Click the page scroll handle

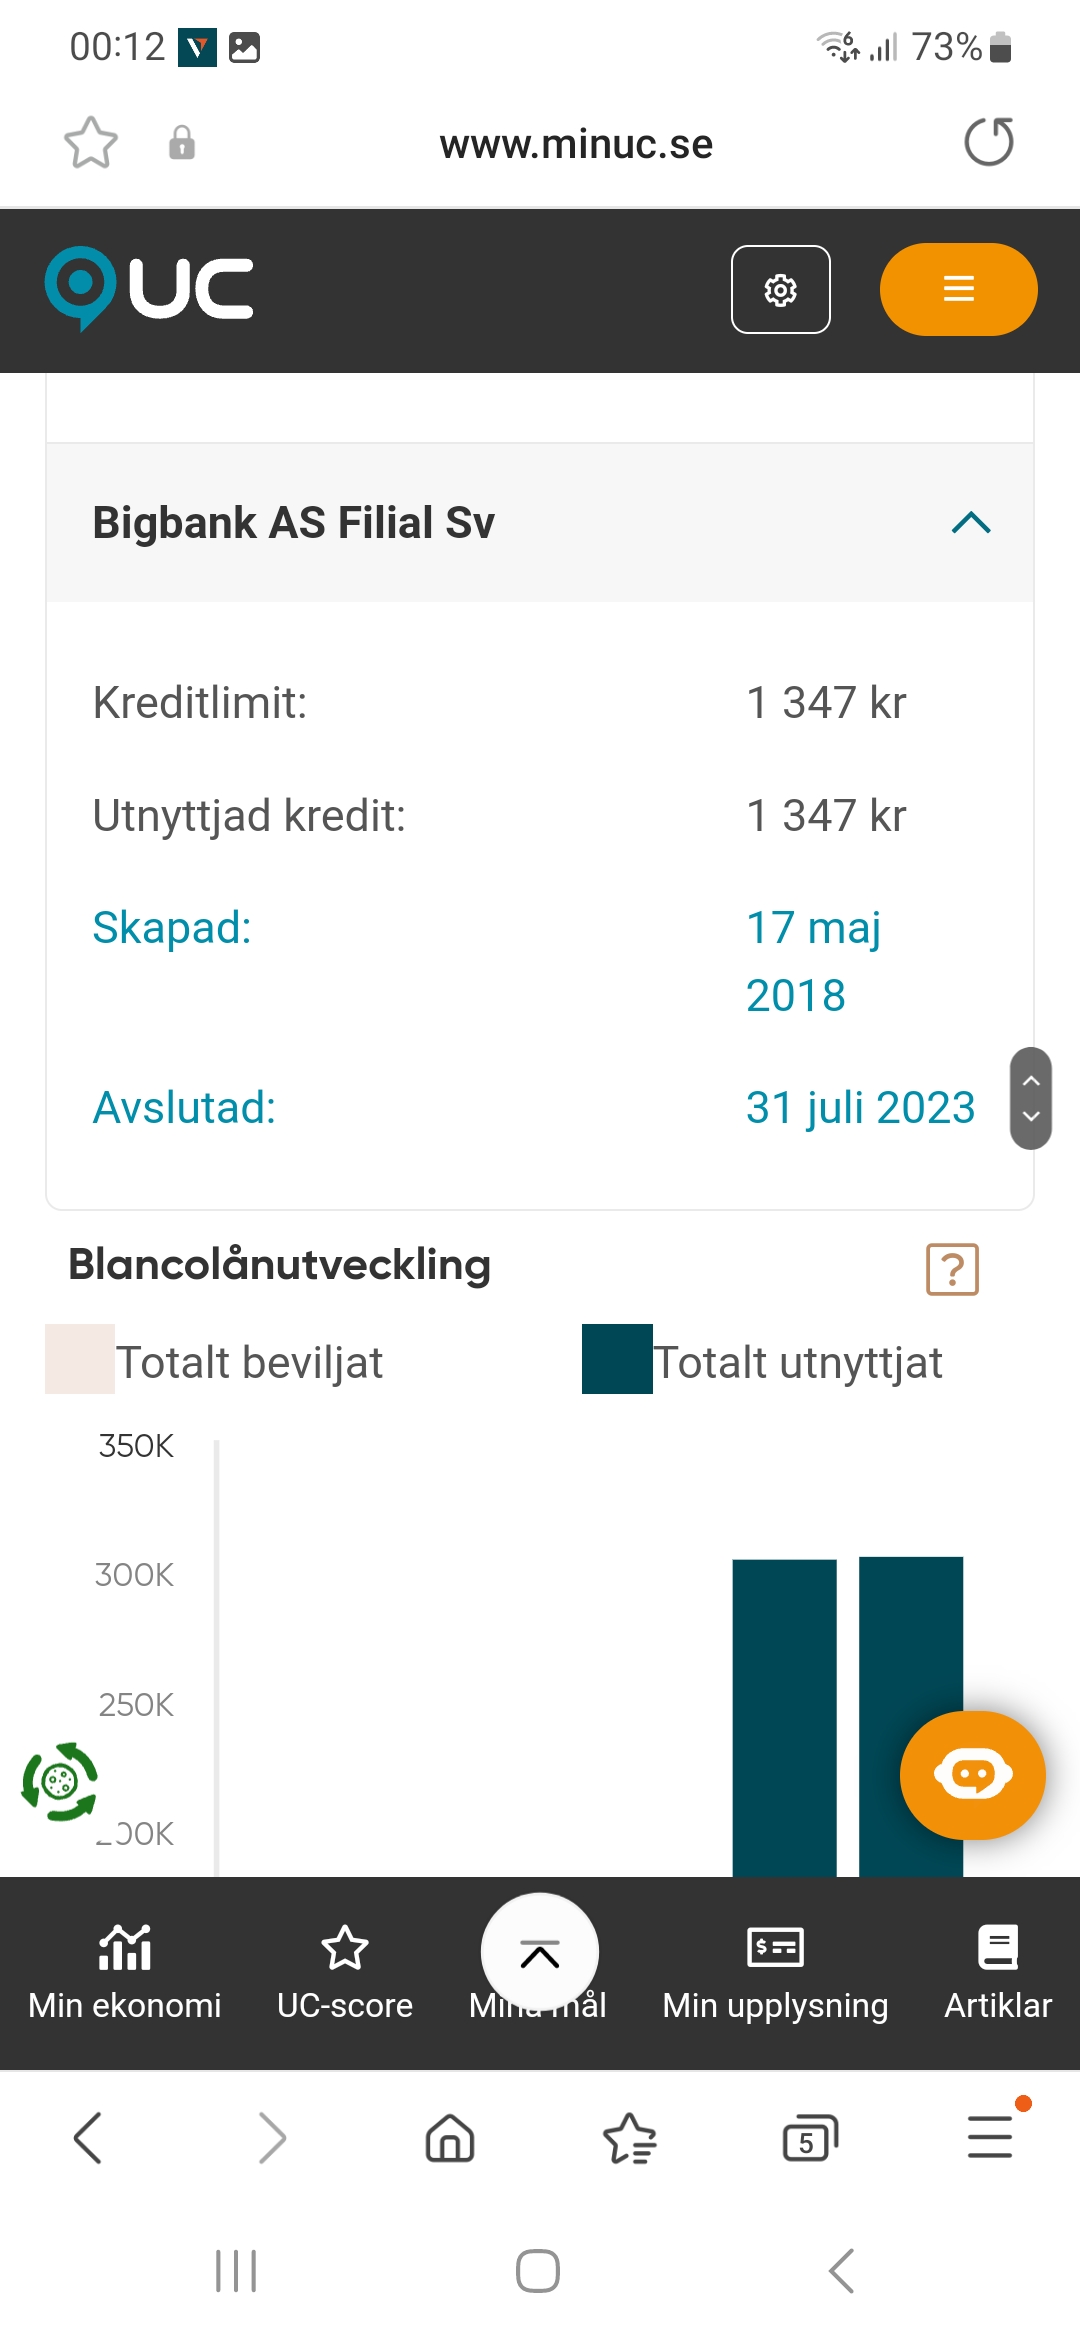pos(1031,1098)
